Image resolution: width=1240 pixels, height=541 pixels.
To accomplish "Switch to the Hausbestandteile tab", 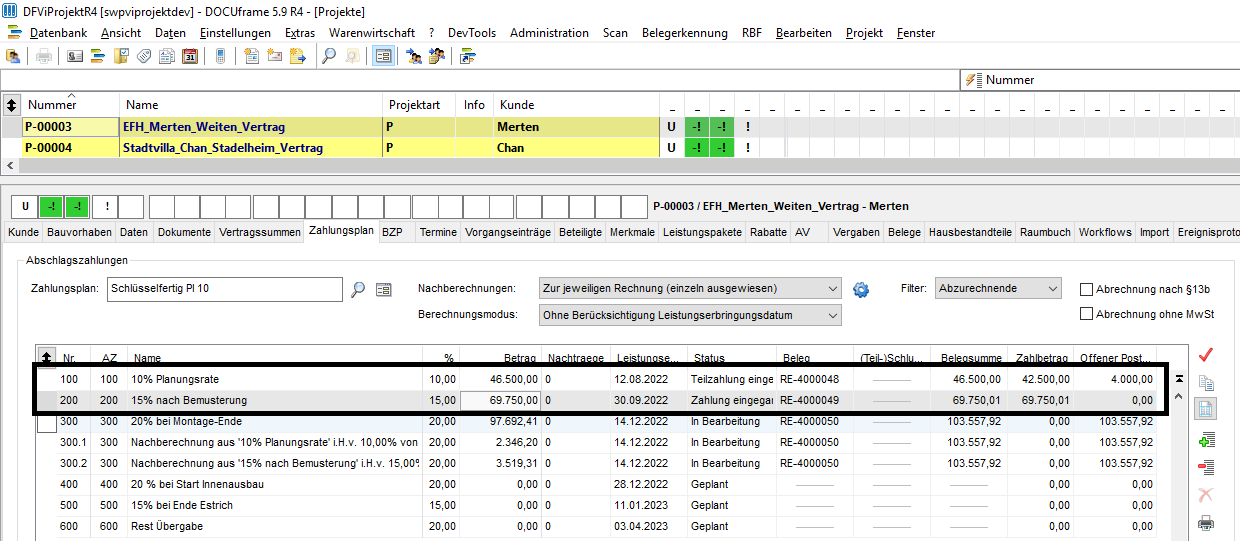I will coord(970,232).
